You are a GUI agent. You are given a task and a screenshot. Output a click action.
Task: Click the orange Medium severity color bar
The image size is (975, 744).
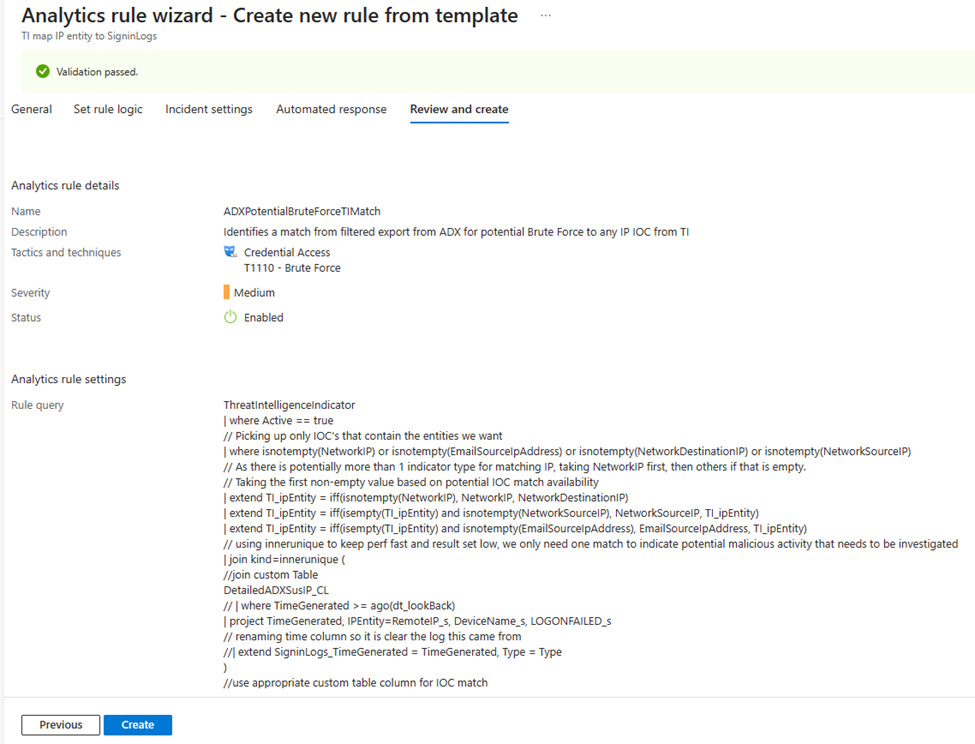click(x=226, y=292)
